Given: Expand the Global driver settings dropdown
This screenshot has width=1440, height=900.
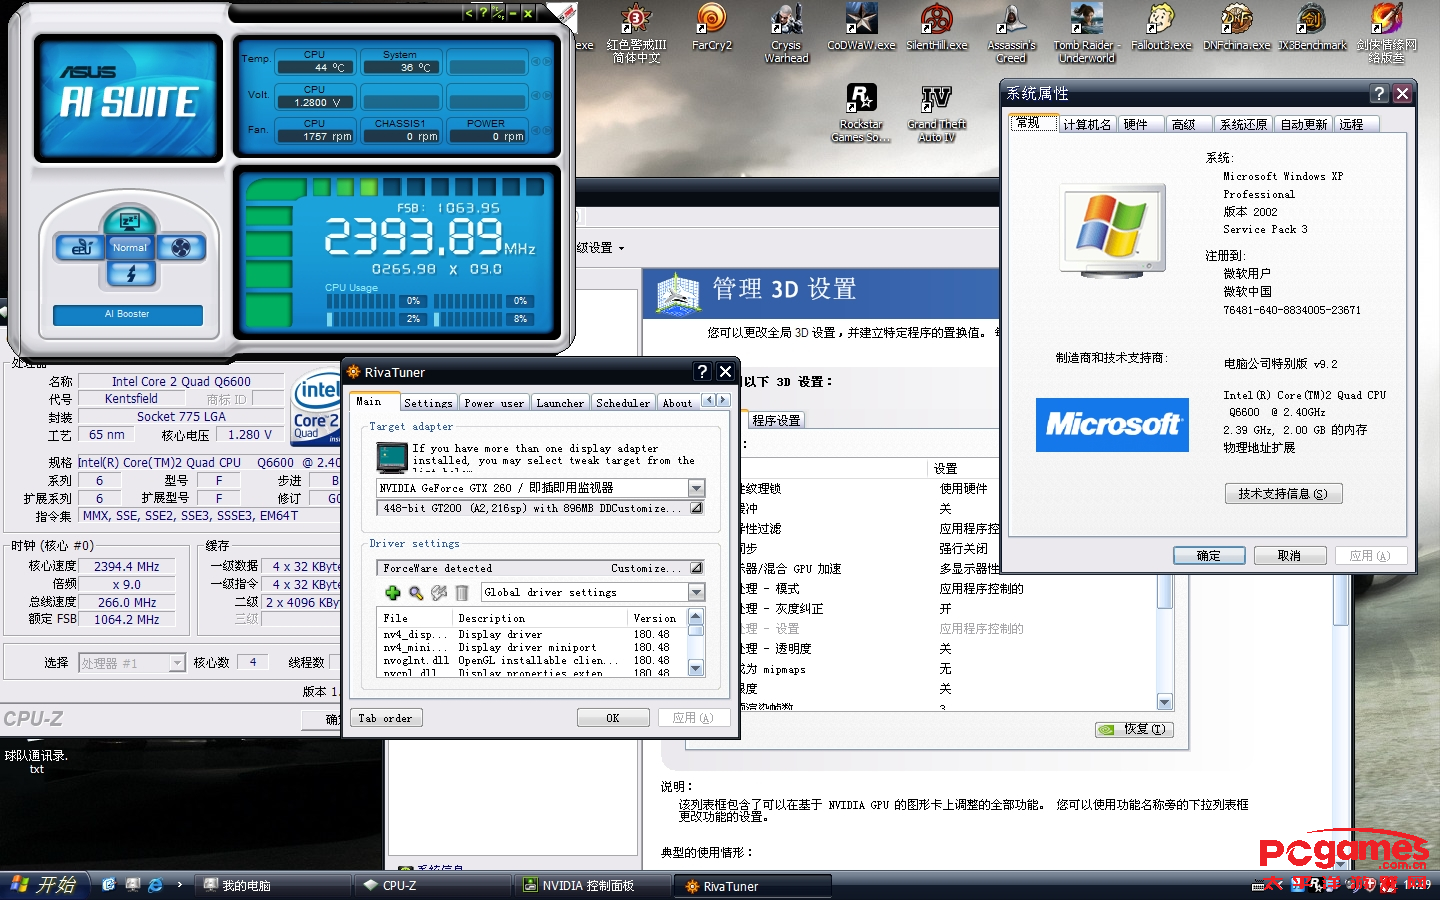Looking at the screenshot, I should (696, 592).
